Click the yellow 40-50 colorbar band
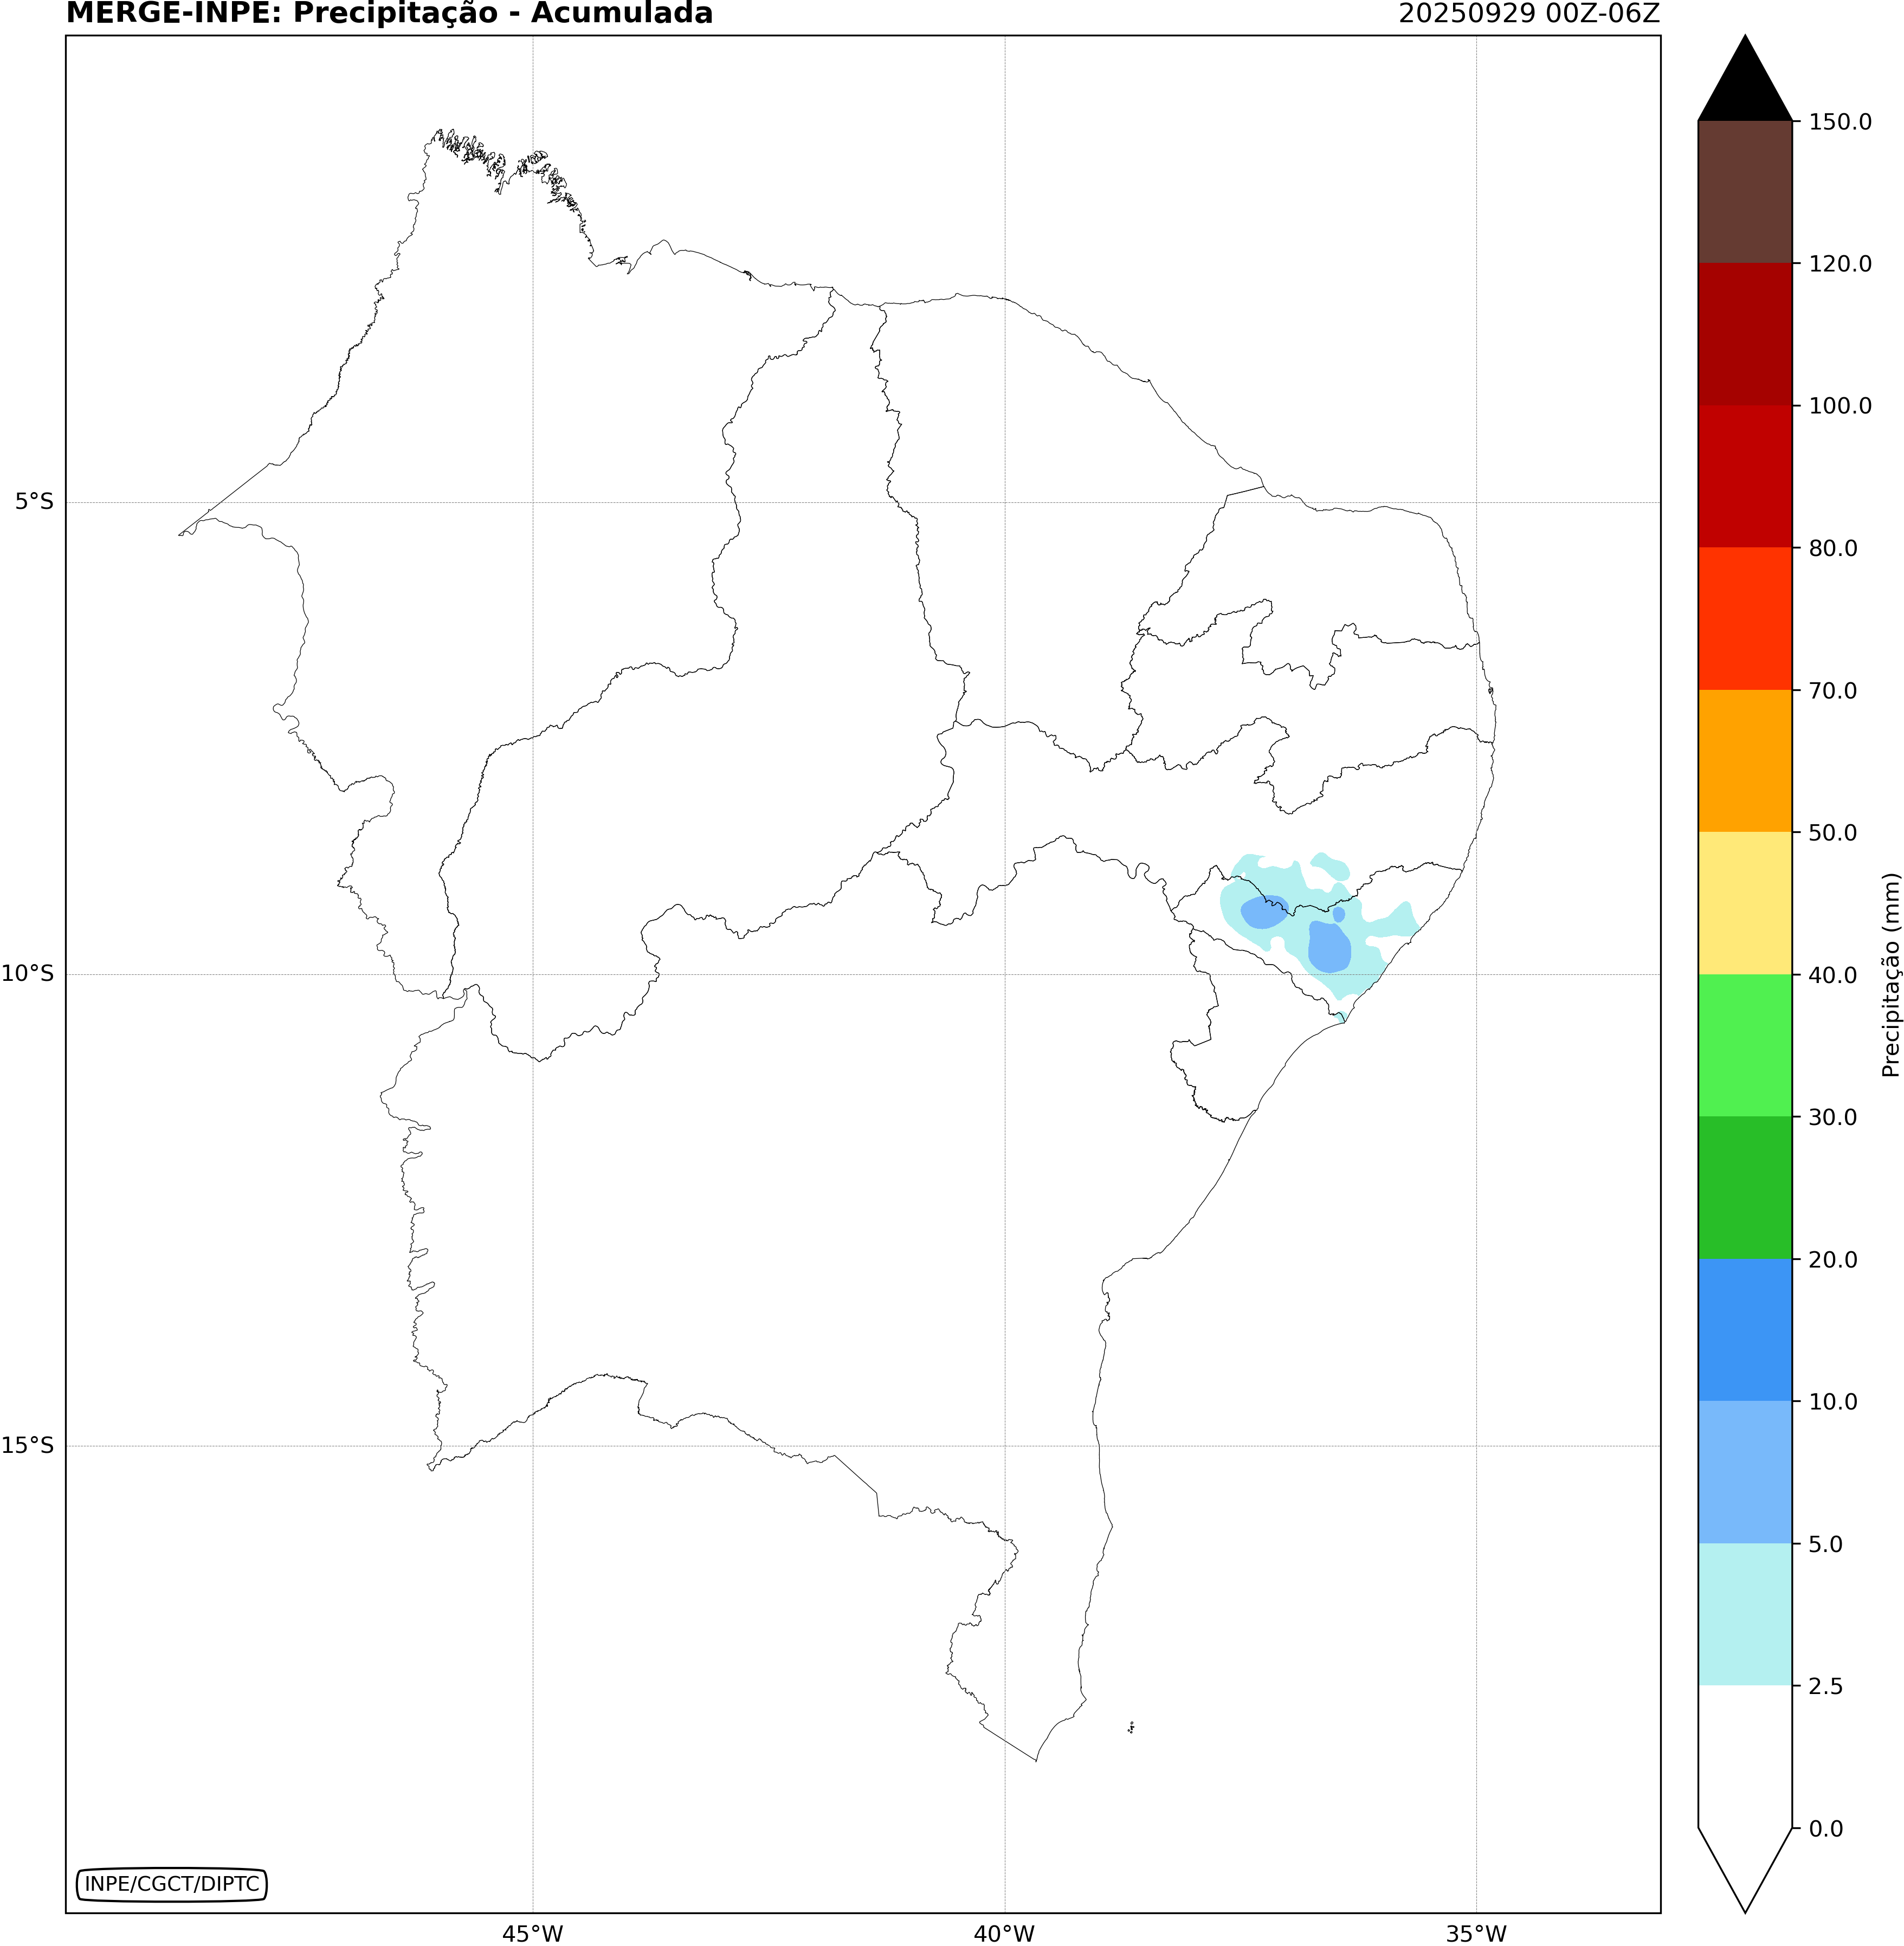The width and height of the screenshot is (1904, 1946). click(1744, 903)
